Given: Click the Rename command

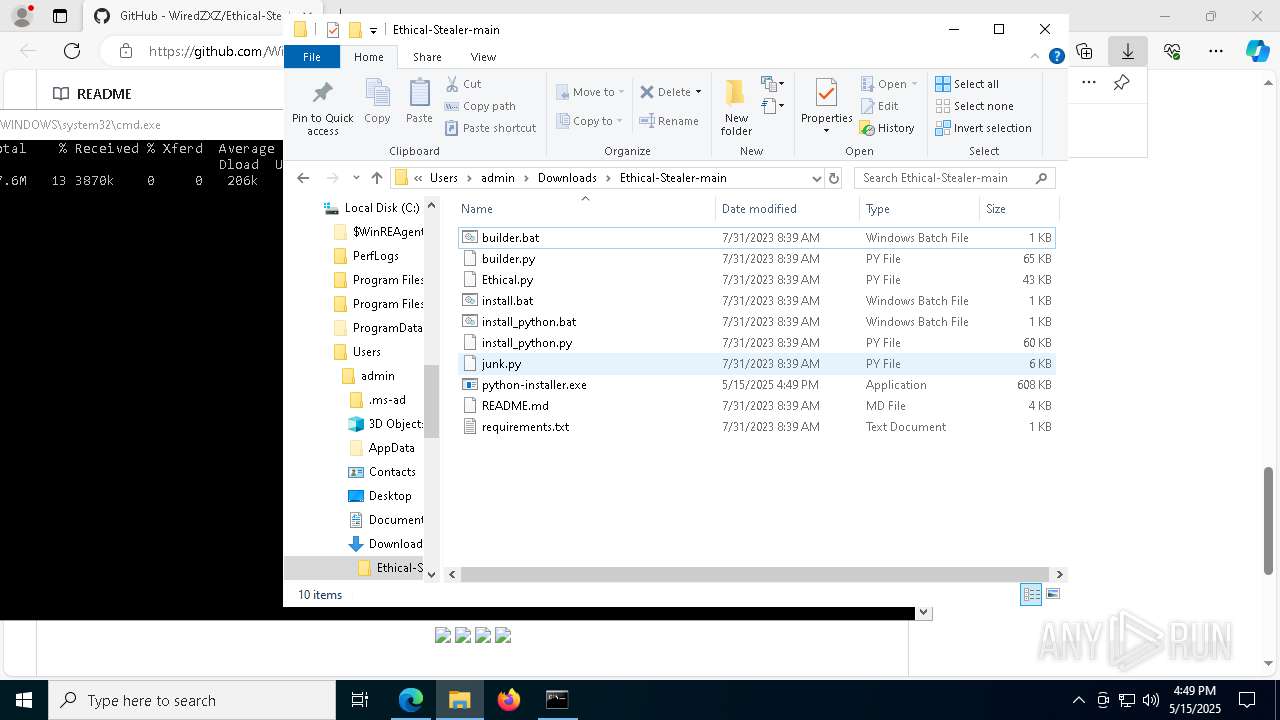Looking at the screenshot, I should (669, 121).
